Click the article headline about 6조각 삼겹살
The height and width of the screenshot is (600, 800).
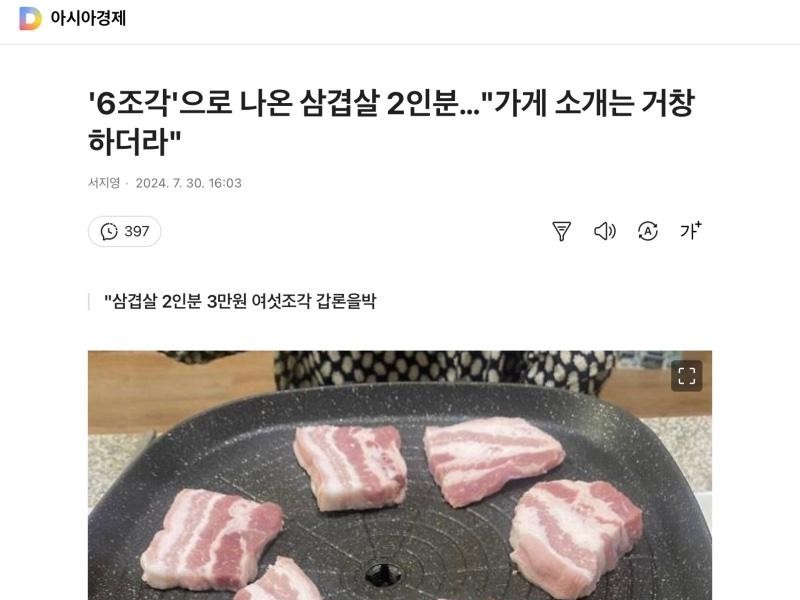391,122
